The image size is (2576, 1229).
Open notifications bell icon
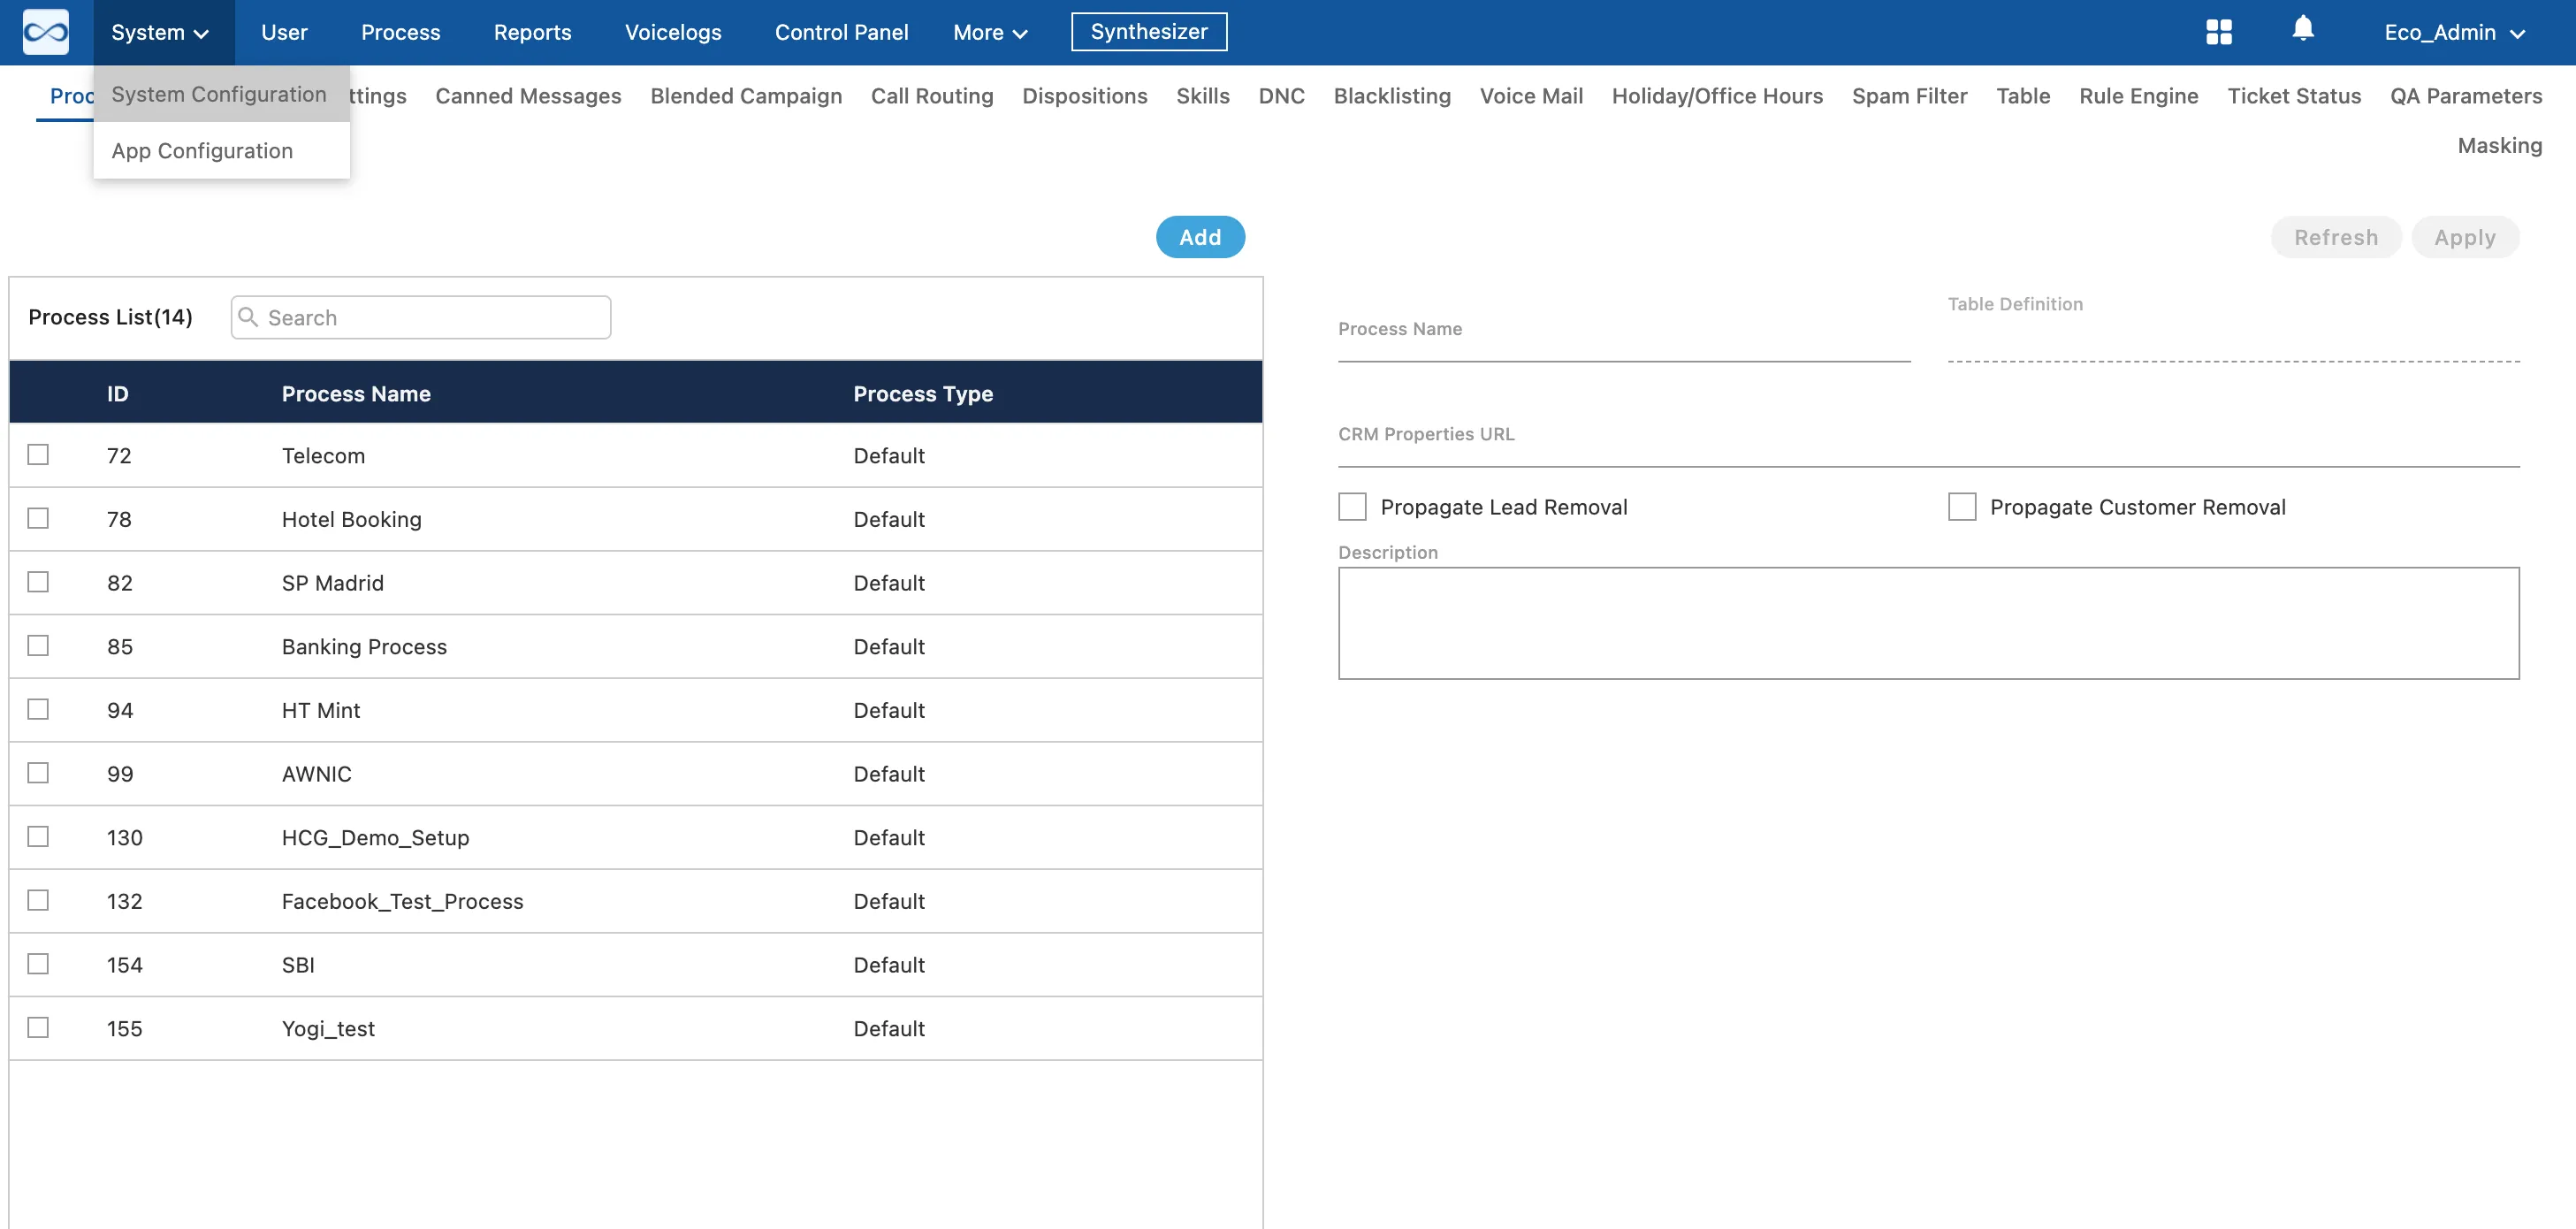2302,29
